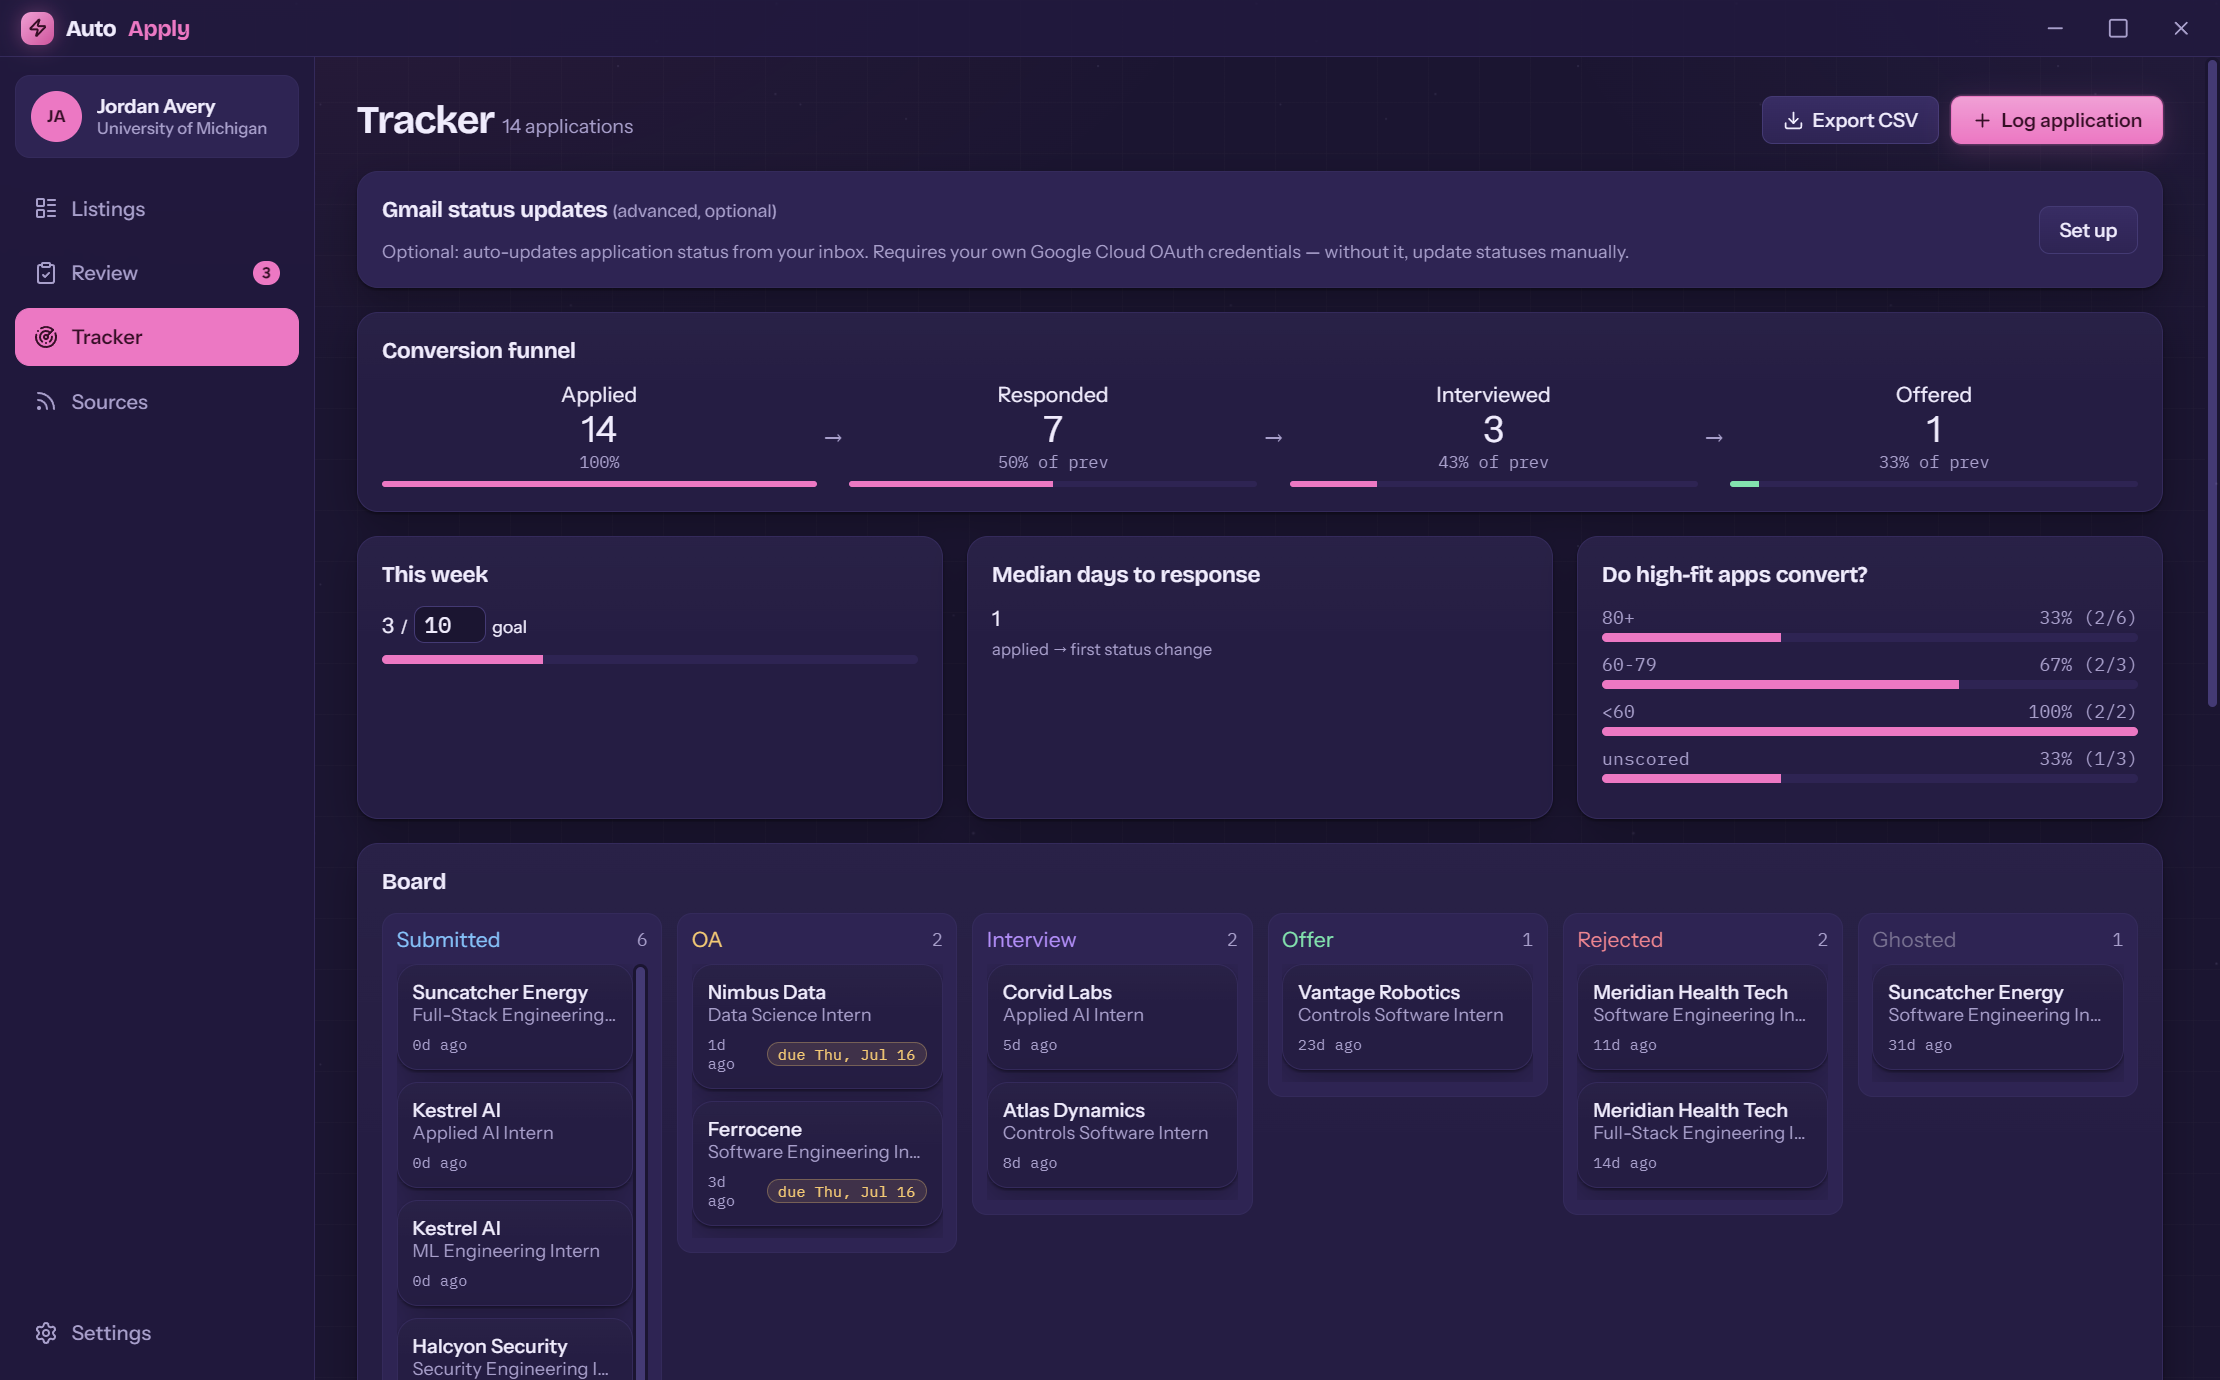This screenshot has width=2220, height=1380.
Task: Click Ferrocene due Thu, Jul 16 badge
Action: pos(846,1192)
